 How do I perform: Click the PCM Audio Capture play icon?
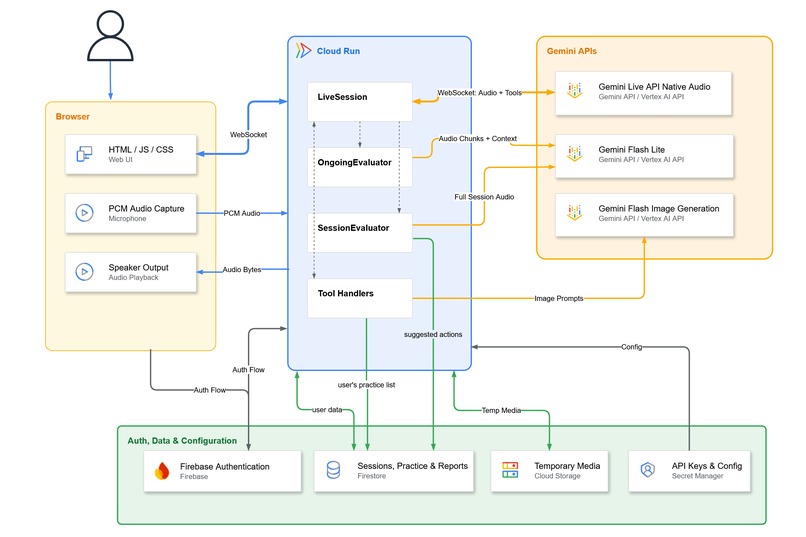click(84, 213)
